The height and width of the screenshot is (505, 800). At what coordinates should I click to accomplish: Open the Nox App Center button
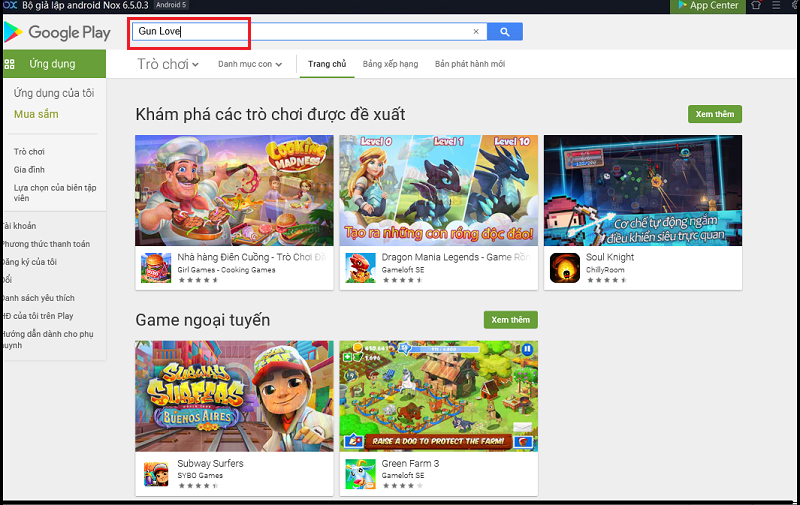[x=708, y=6]
